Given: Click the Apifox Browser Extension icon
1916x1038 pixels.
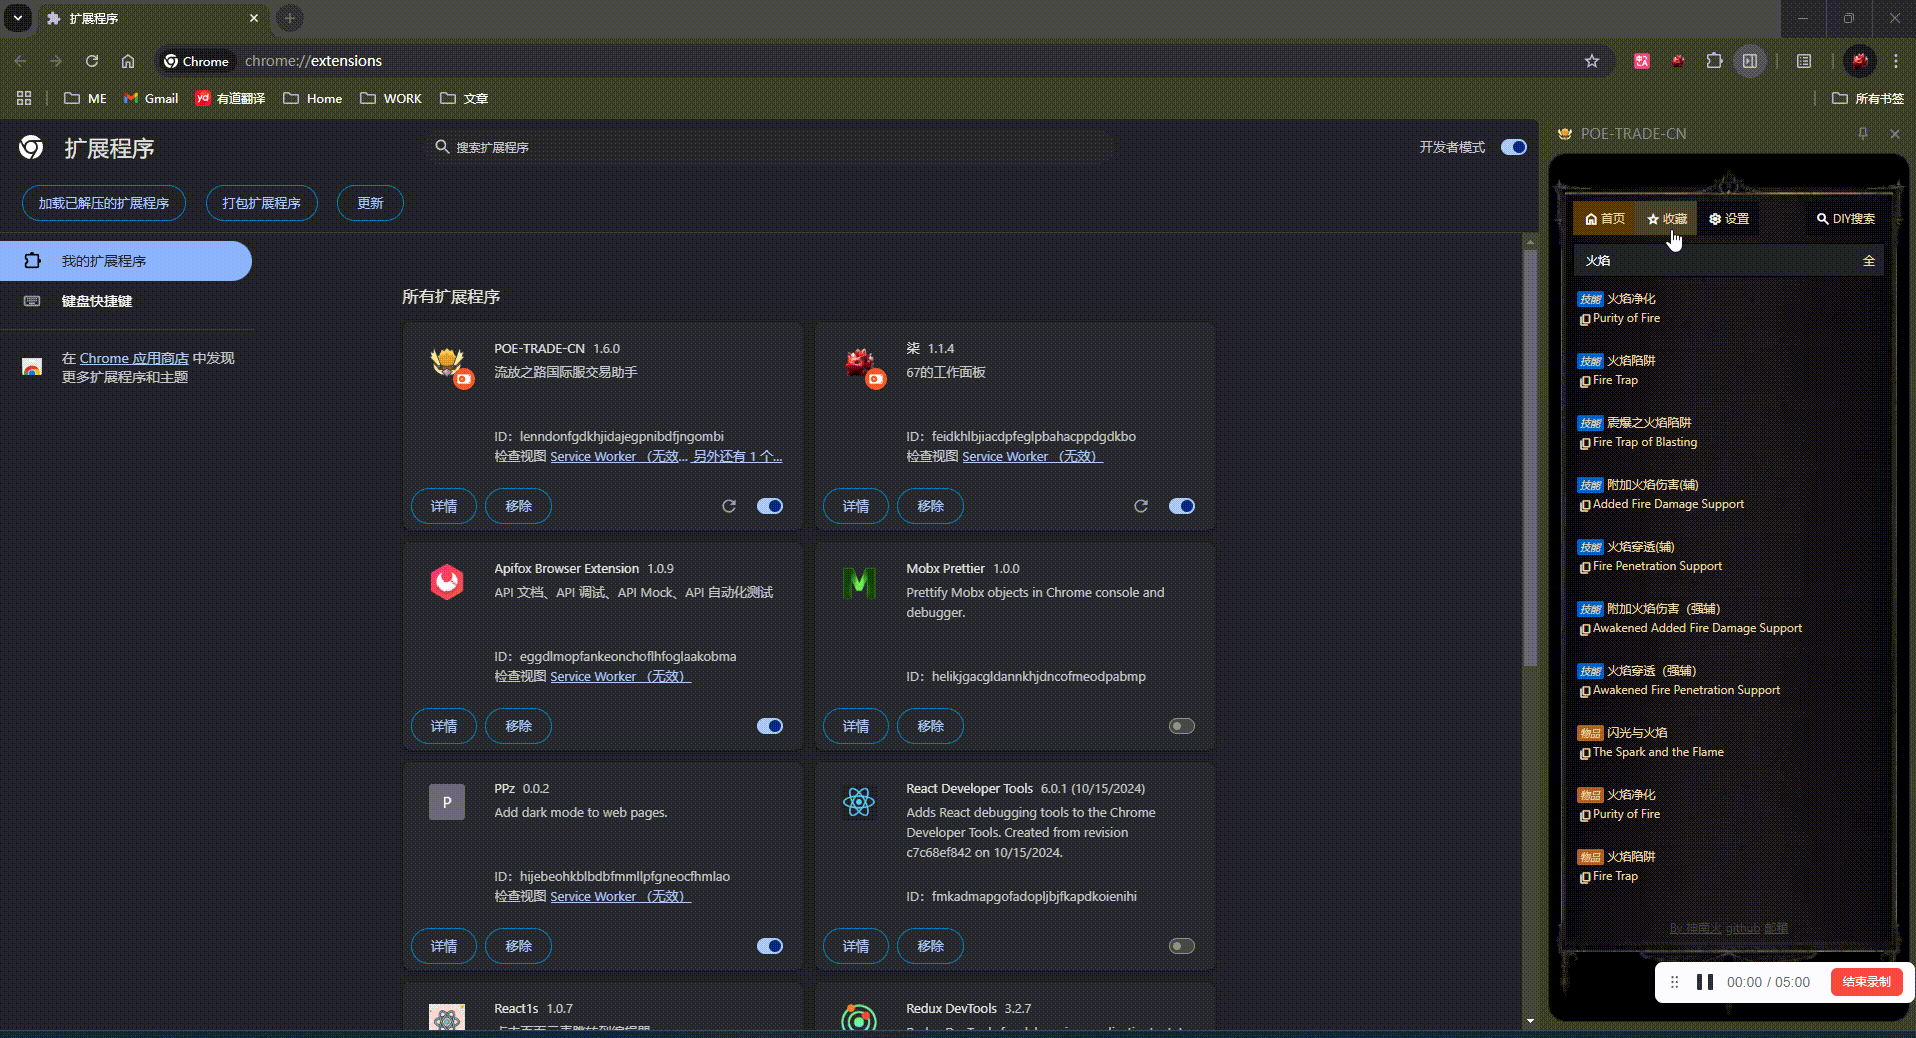Looking at the screenshot, I should coord(447,581).
